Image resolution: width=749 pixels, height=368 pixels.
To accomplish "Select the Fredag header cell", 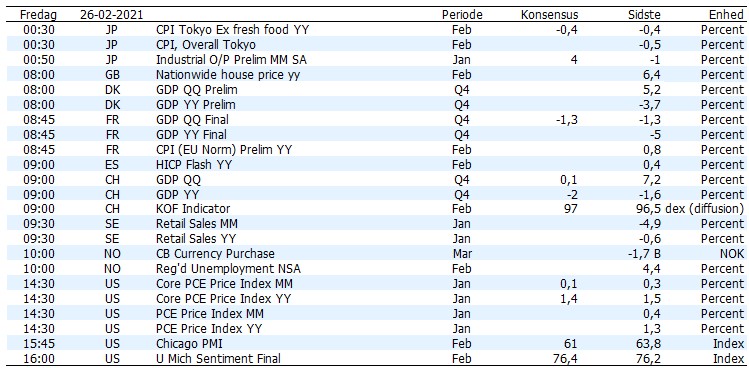I will [x=38, y=15].
